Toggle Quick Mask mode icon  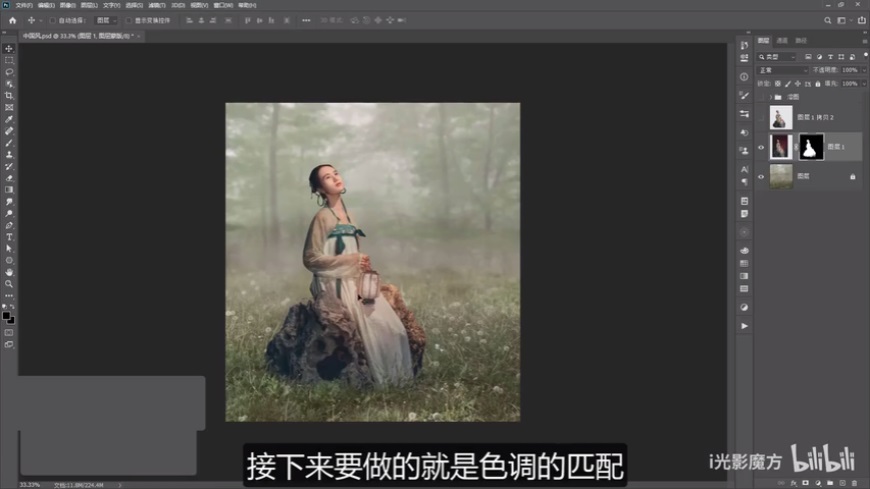[x=9, y=332]
